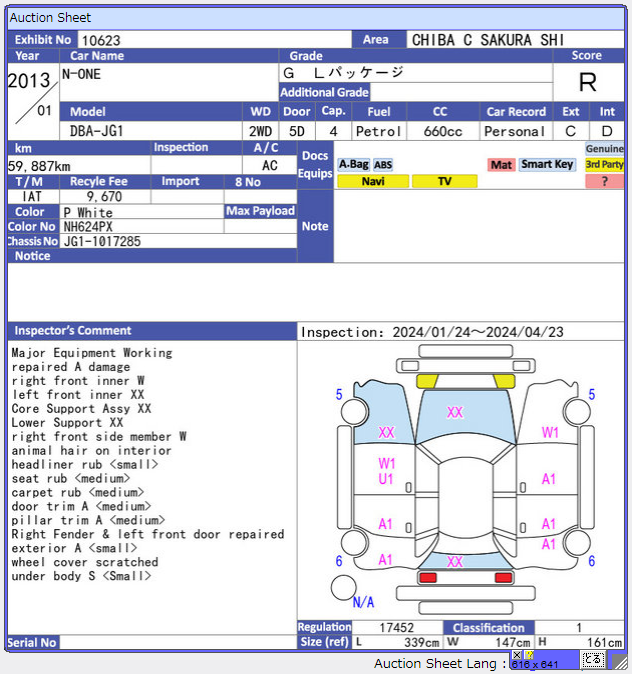
Task: Click the A.Bag equipment badge
Action: (x=353, y=164)
